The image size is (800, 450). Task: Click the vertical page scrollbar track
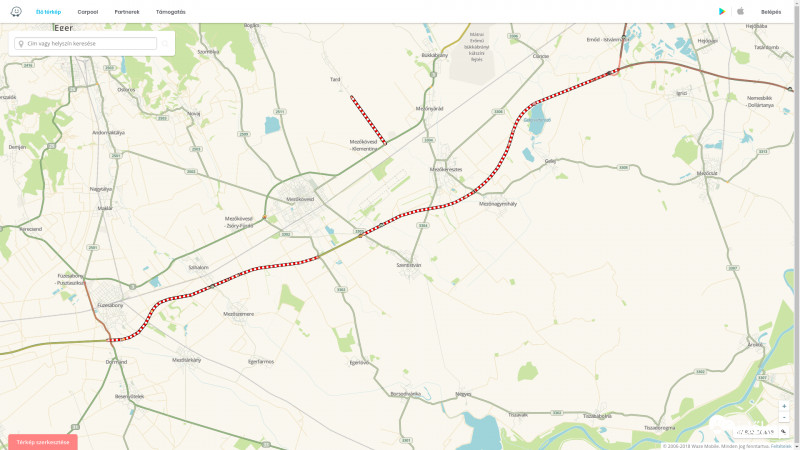pyautogui.click(x=796, y=224)
